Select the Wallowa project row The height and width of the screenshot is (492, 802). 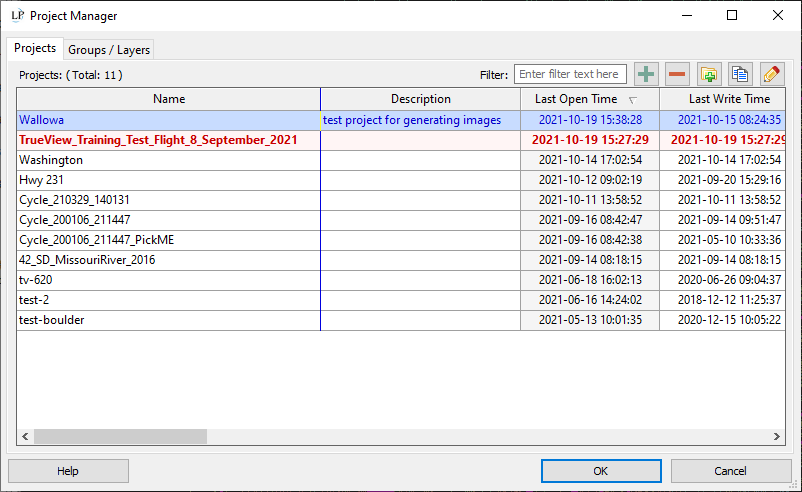tap(401, 120)
